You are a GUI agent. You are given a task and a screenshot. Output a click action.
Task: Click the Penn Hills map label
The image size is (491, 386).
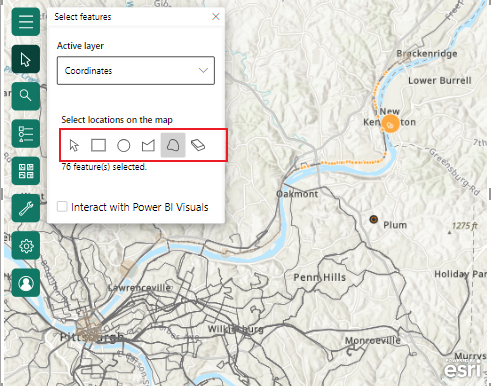click(x=320, y=277)
